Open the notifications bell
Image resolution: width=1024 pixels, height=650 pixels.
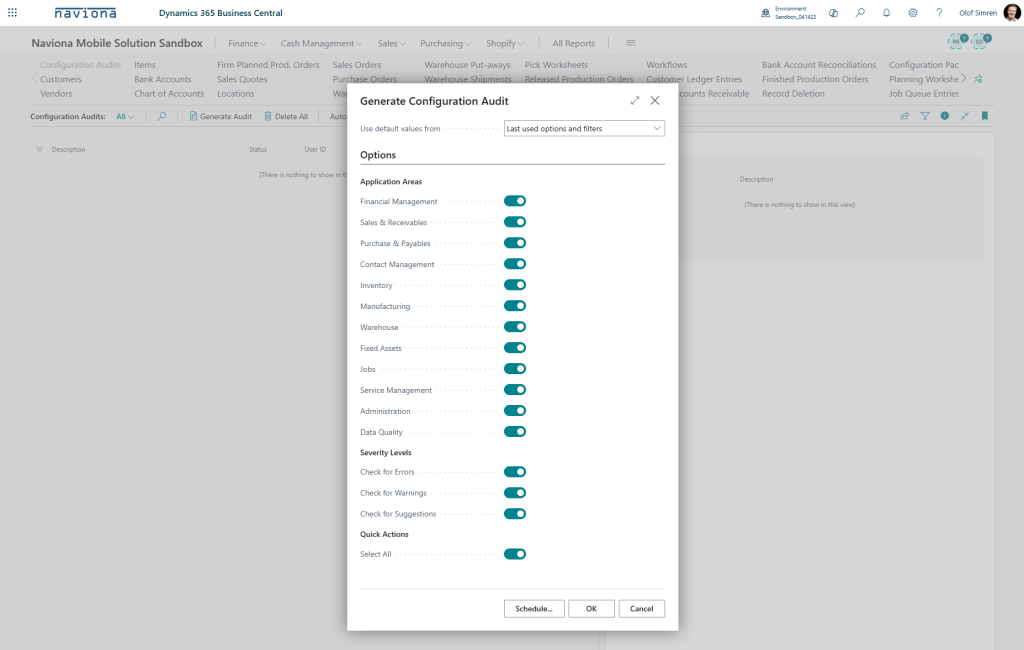[x=886, y=13]
